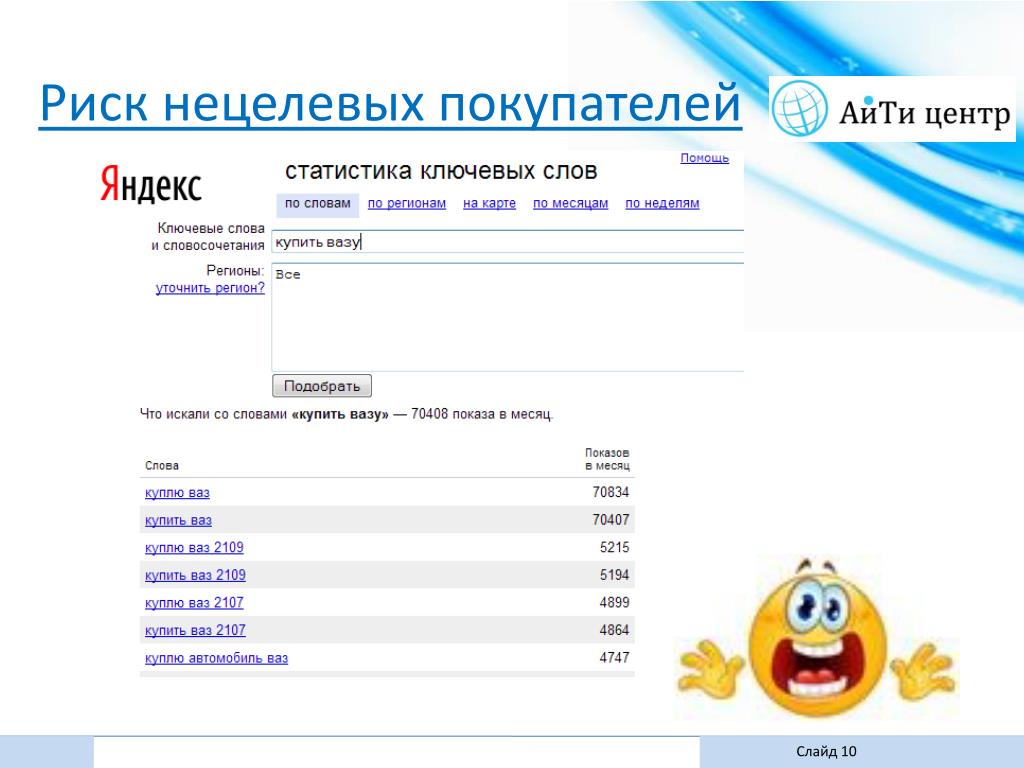Click the Регионы box showing 'Все'
The height and width of the screenshot is (768, 1024).
507,317
